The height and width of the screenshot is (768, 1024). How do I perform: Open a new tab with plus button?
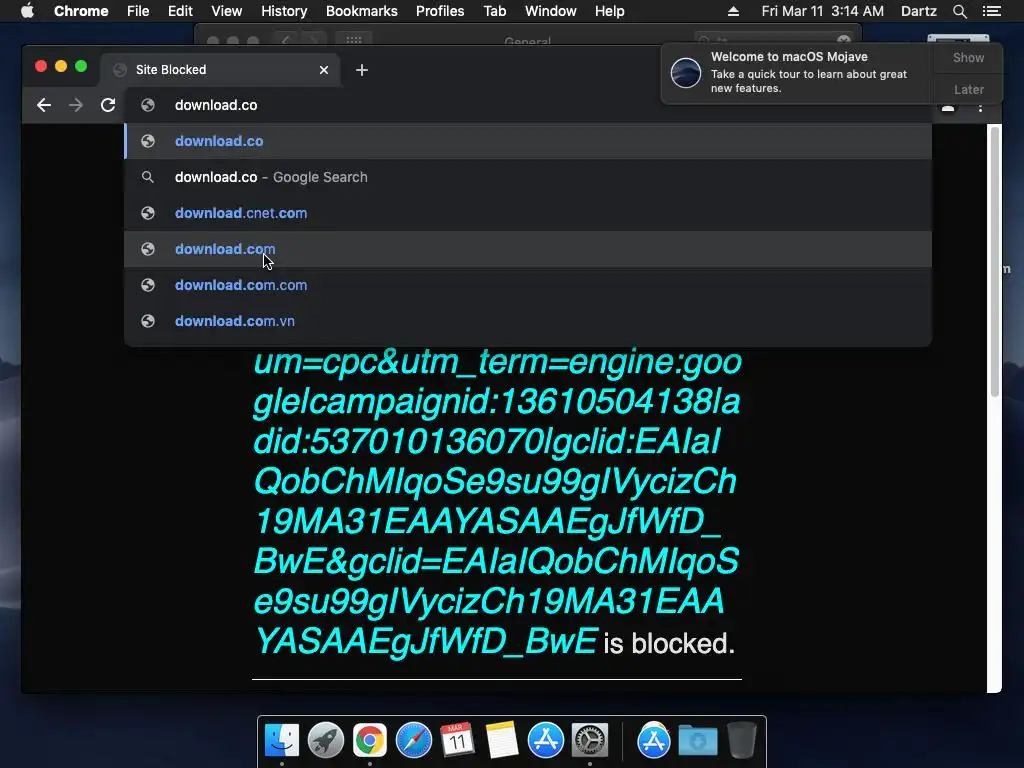click(x=362, y=70)
